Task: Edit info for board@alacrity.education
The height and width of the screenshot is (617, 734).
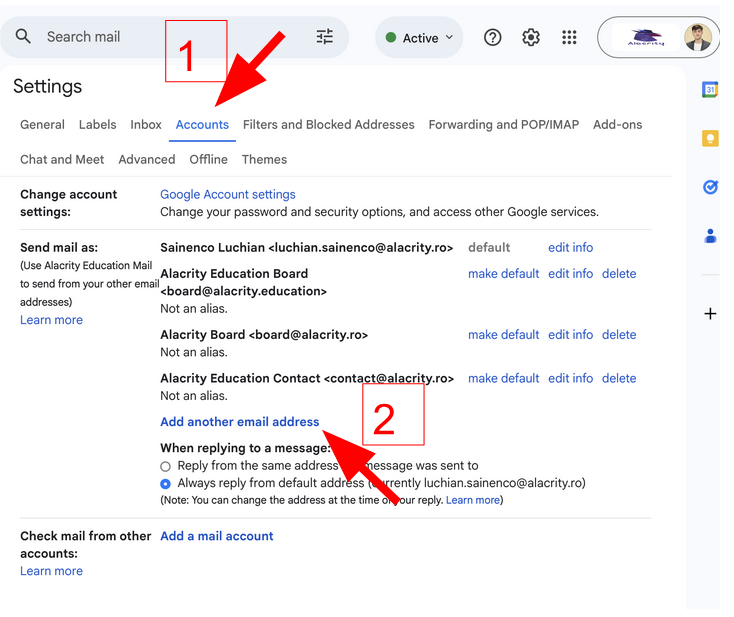Action: pyautogui.click(x=570, y=274)
